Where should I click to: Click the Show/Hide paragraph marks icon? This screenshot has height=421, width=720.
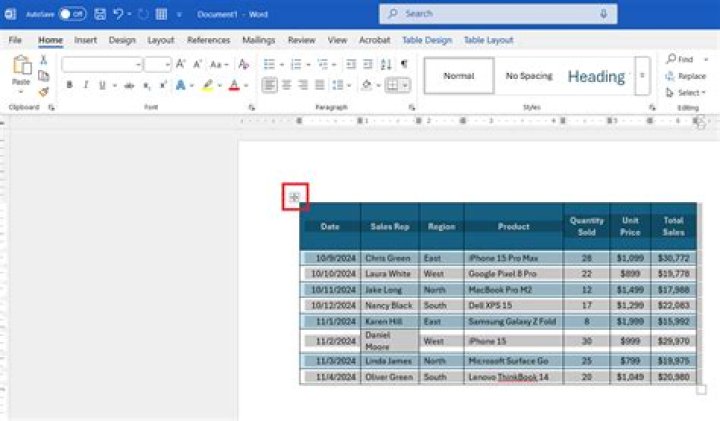[x=404, y=64]
